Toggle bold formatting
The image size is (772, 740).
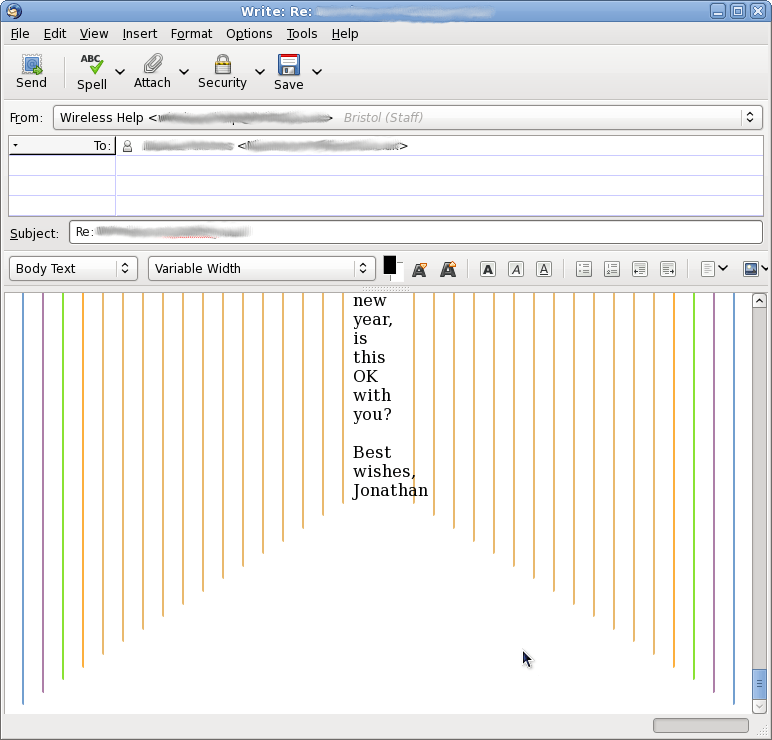pyautogui.click(x=487, y=269)
